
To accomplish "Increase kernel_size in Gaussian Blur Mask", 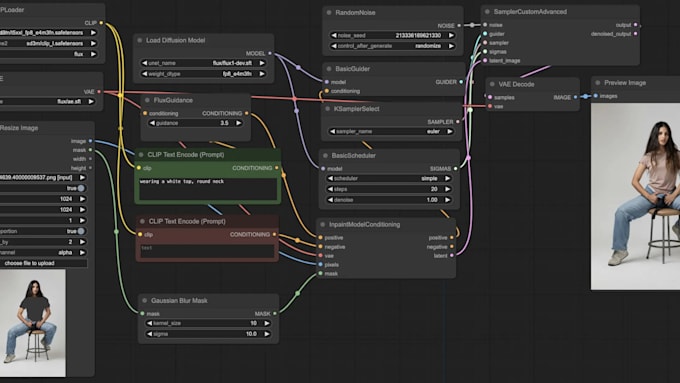I will (x=267, y=324).
